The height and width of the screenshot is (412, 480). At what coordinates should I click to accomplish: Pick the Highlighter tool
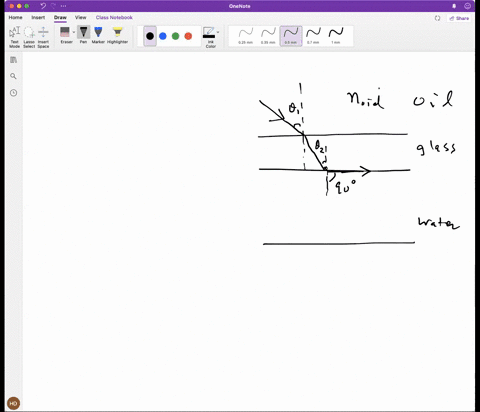click(117, 35)
